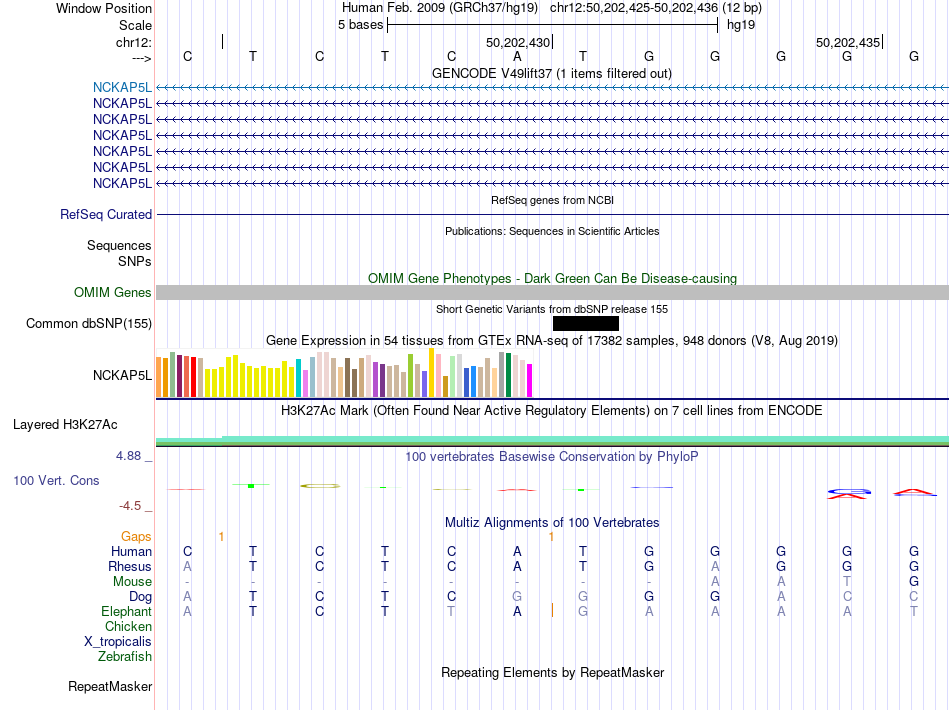Viewport: 950px width, 710px height.
Task: Open the 100 Vert. Cons track label
Action: [56, 480]
